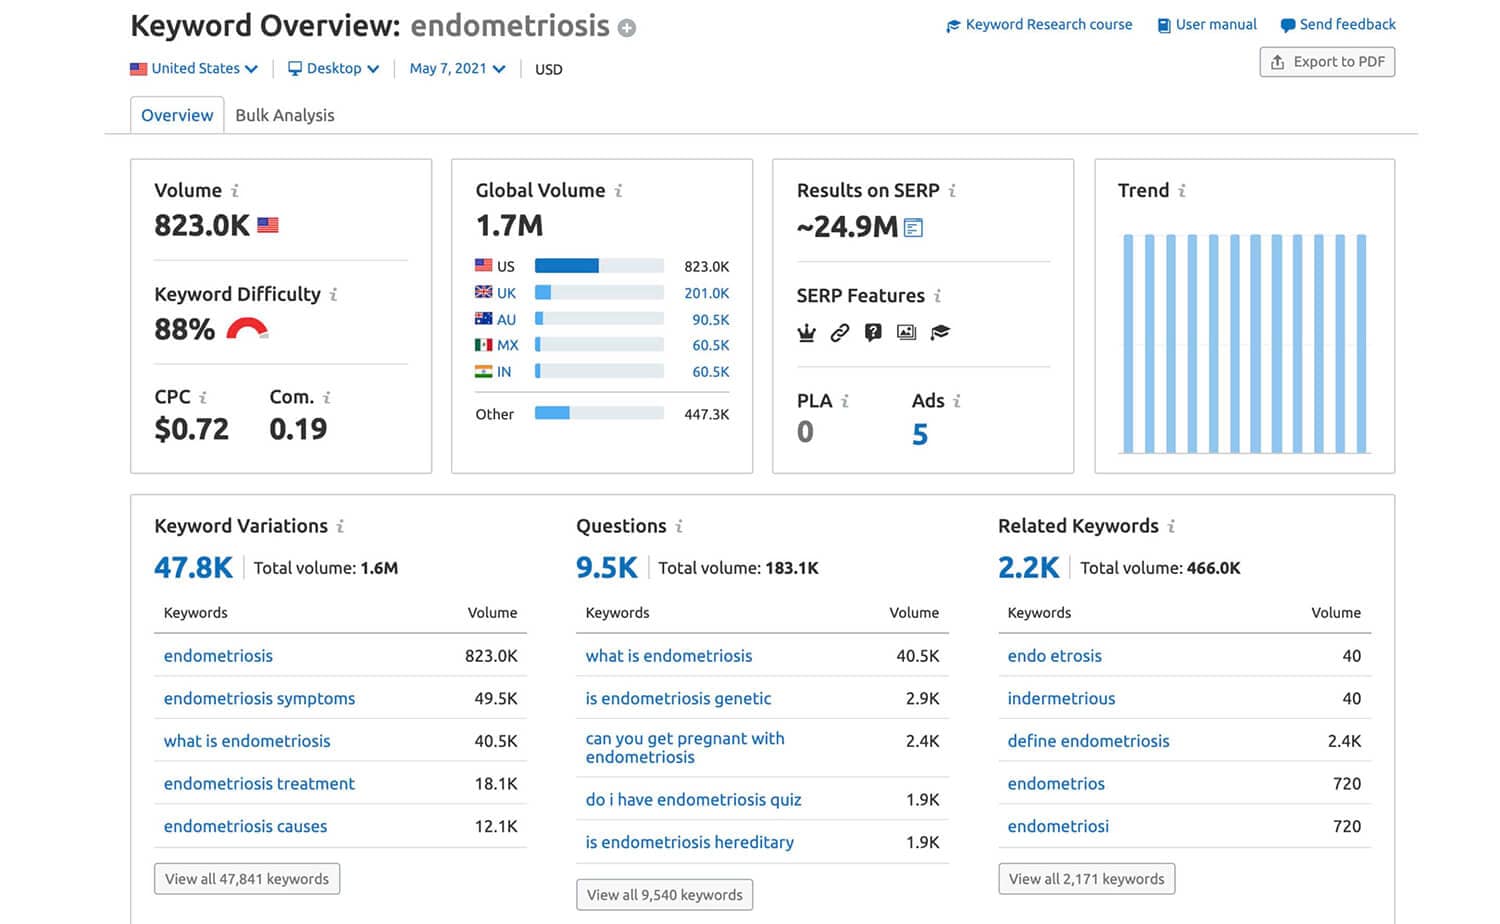Click the info icon next to Trend
This screenshot has height=924, width=1500.
pos(1182,191)
